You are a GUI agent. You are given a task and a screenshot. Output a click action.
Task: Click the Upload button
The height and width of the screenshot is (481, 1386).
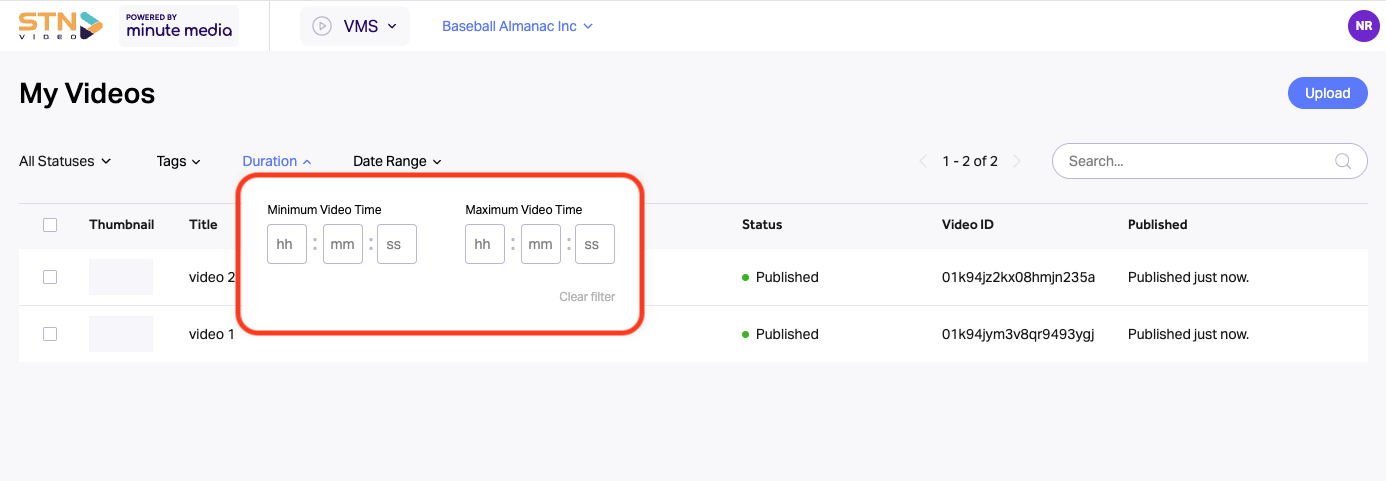(x=1327, y=93)
